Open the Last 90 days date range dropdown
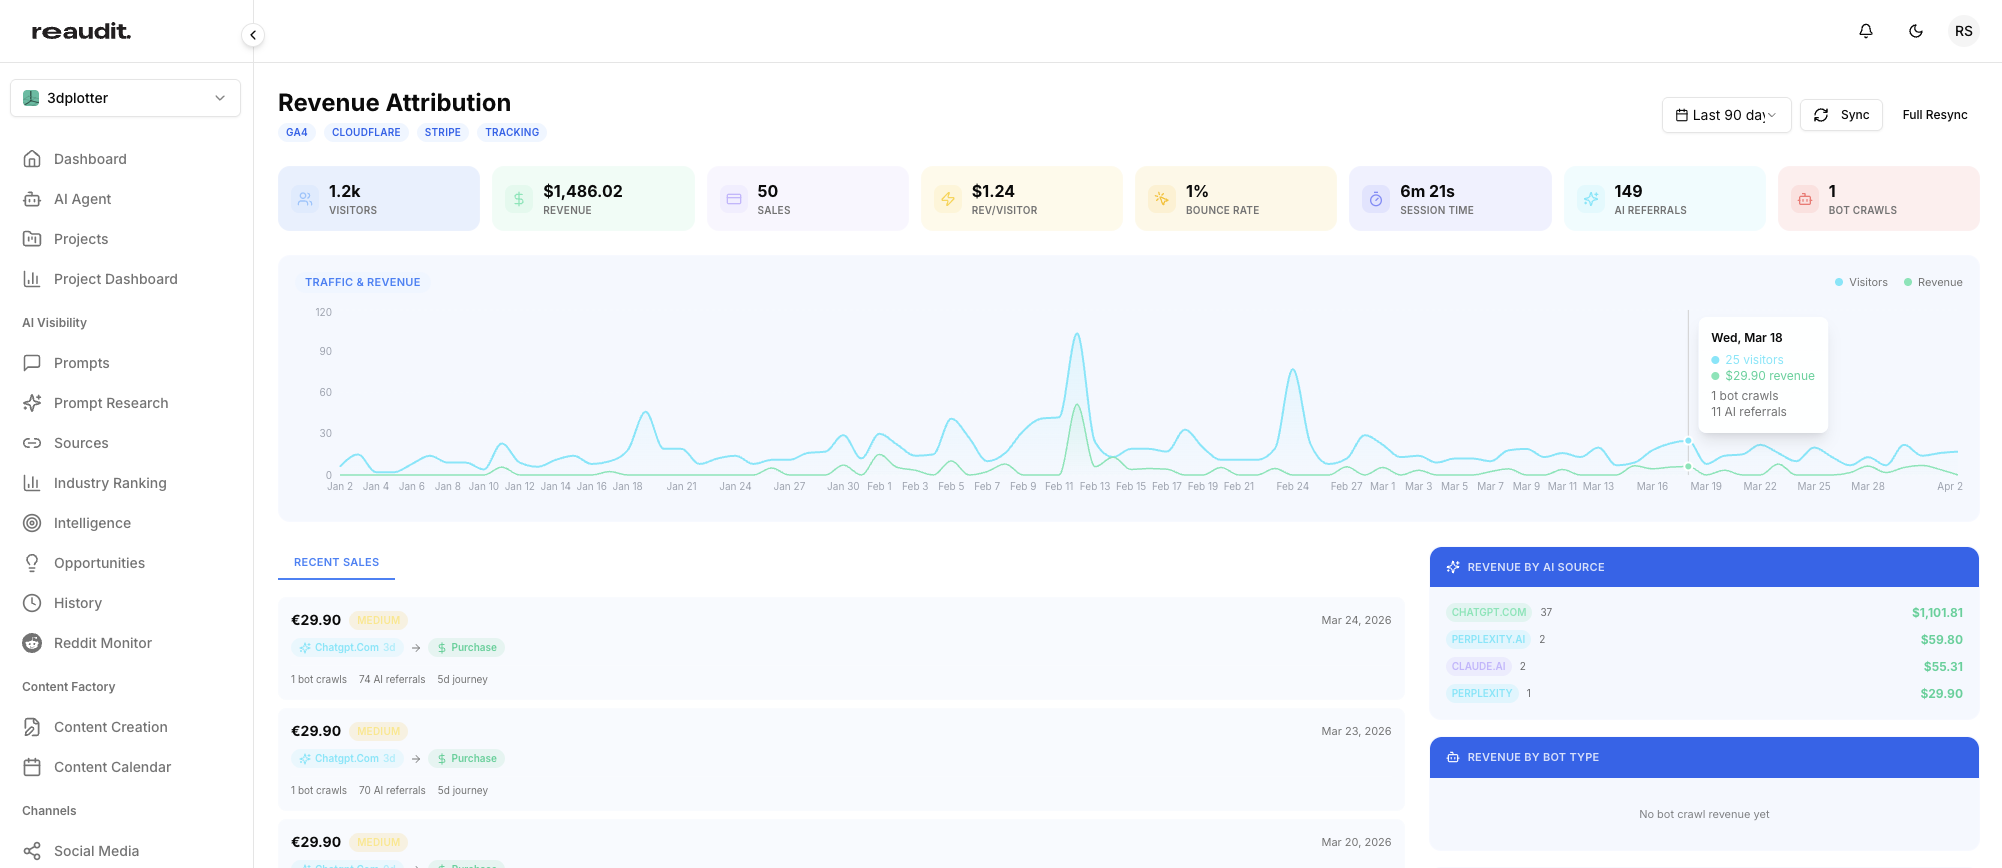Screen dimensions: 2002x868 (1726, 115)
